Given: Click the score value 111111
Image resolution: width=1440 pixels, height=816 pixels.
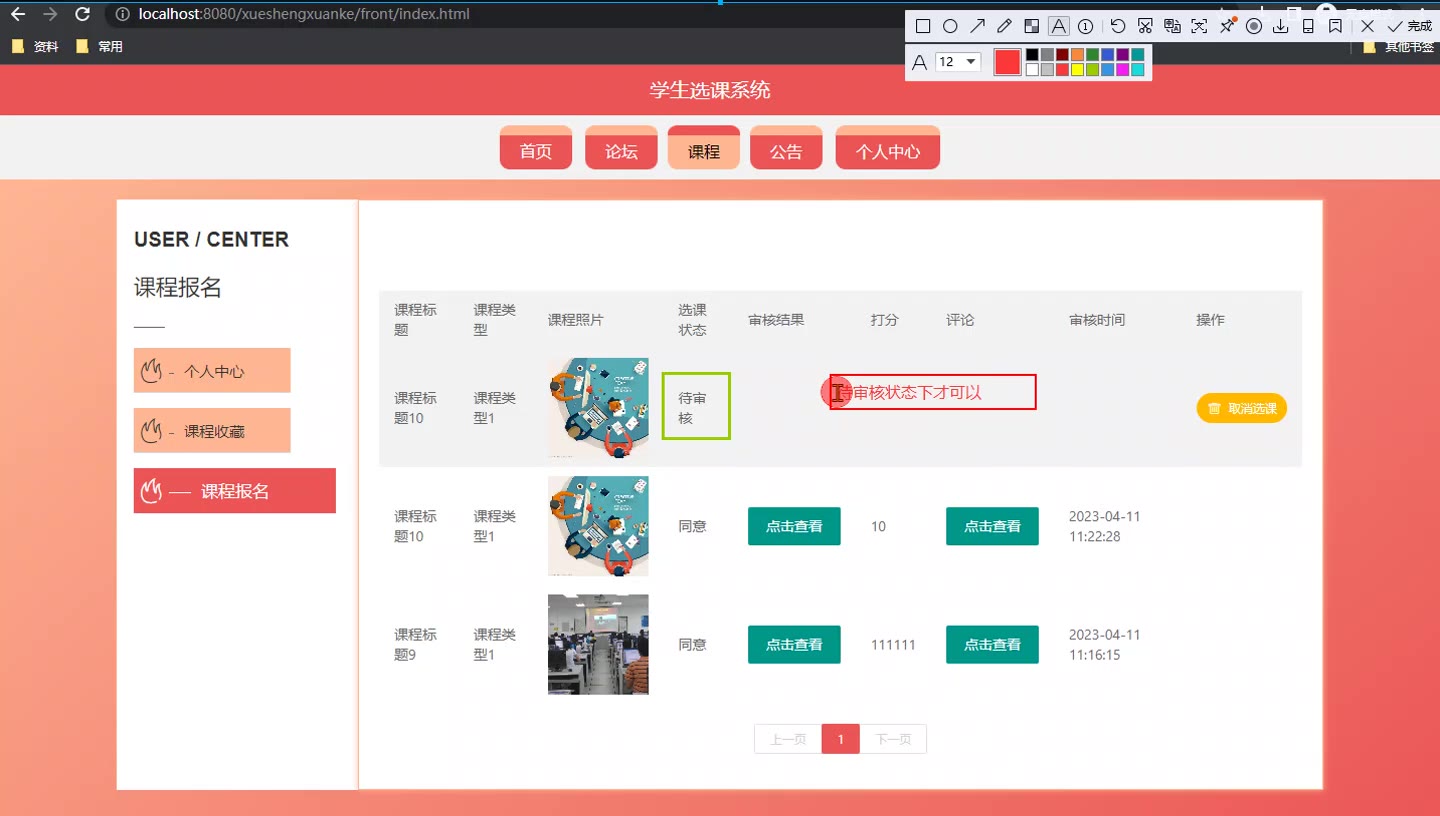Looking at the screenshot, I should point(893,645).
